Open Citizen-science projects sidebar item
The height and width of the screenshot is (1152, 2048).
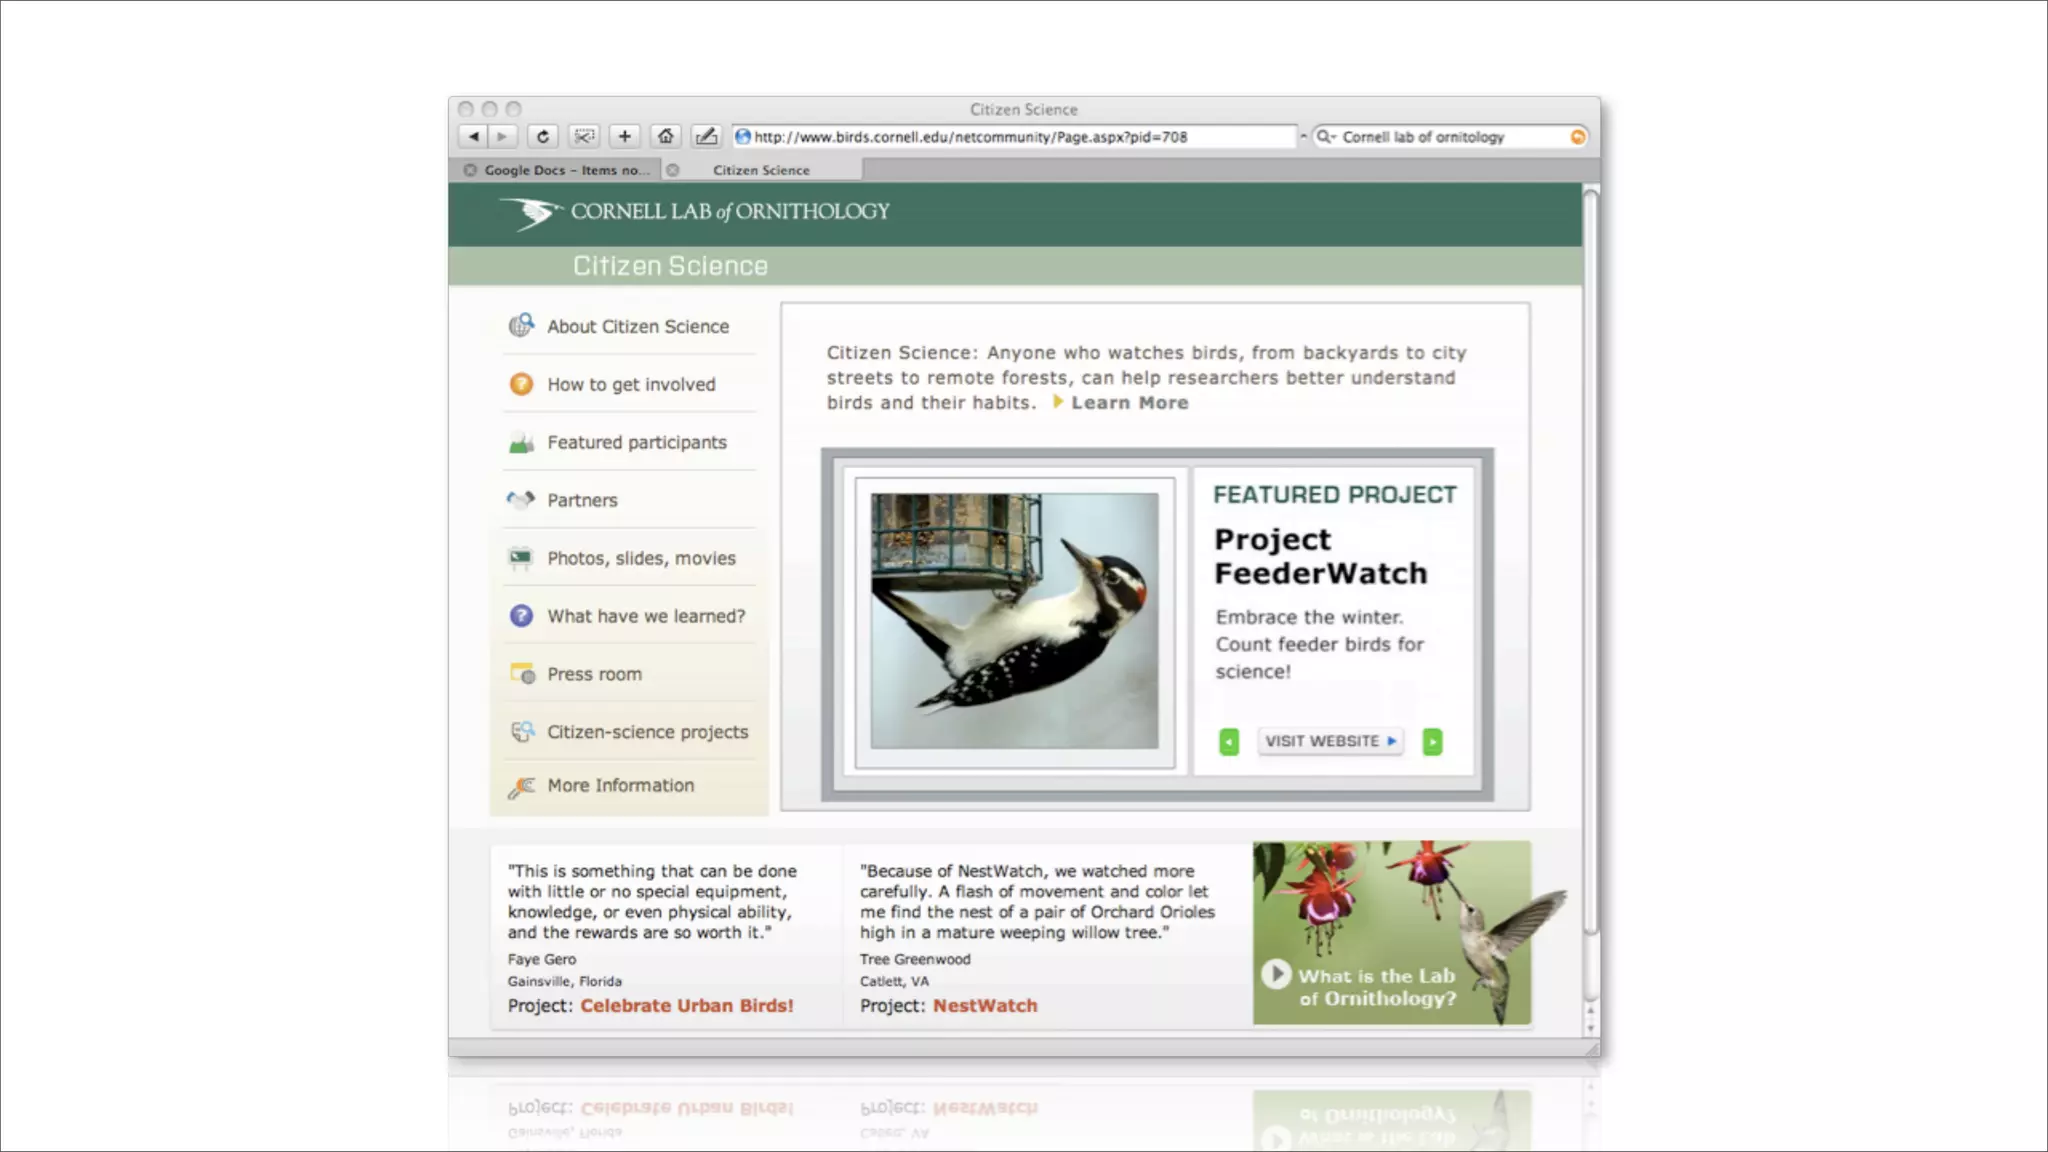tap(647, 732)
